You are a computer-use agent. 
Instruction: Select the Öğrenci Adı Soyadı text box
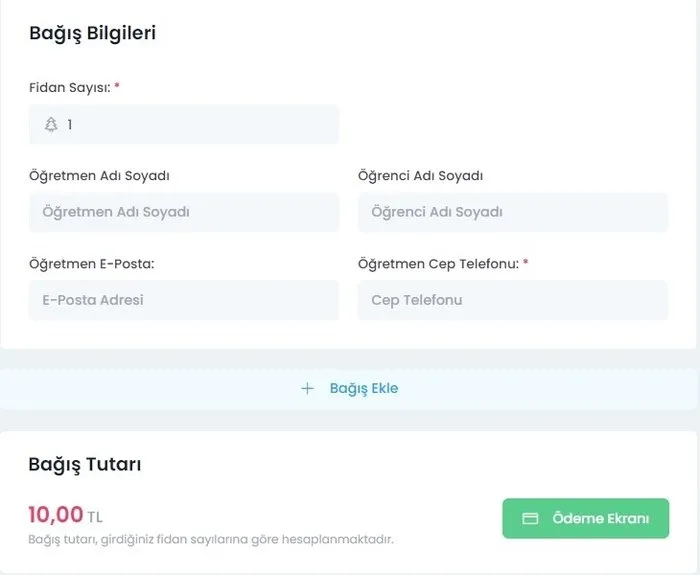(512, 212)
